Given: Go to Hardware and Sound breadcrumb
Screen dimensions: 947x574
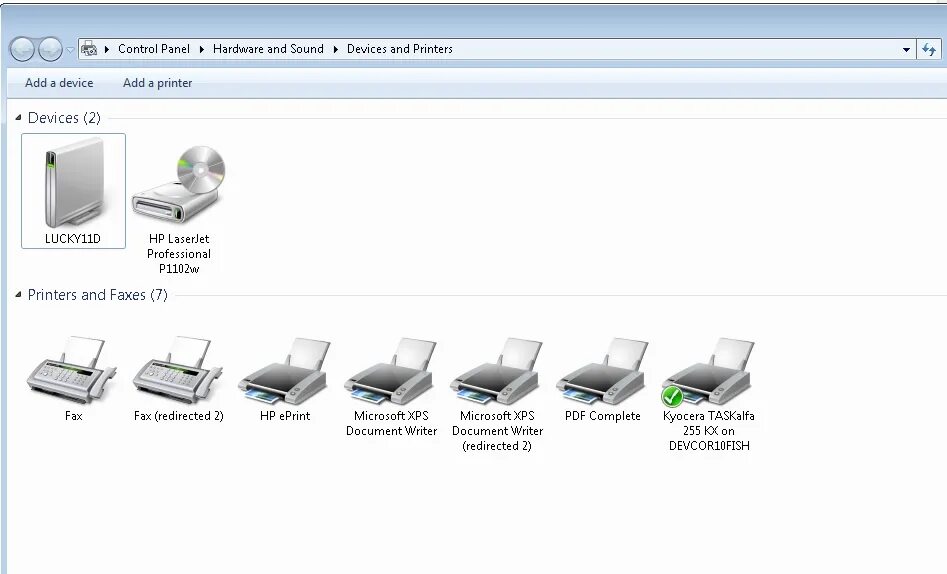Looking at the screenshot, I should [268, 49].
